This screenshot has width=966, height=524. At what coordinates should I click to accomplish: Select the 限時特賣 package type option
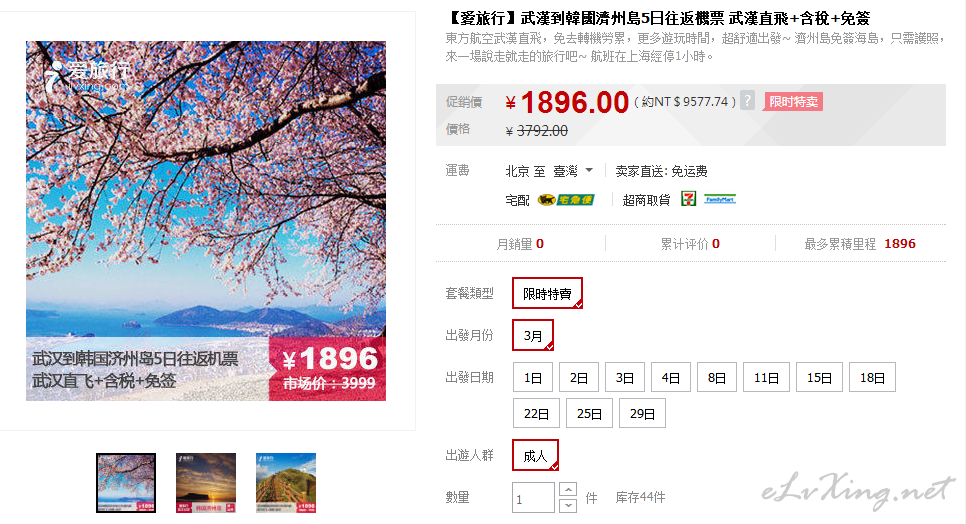pos(547,294)
